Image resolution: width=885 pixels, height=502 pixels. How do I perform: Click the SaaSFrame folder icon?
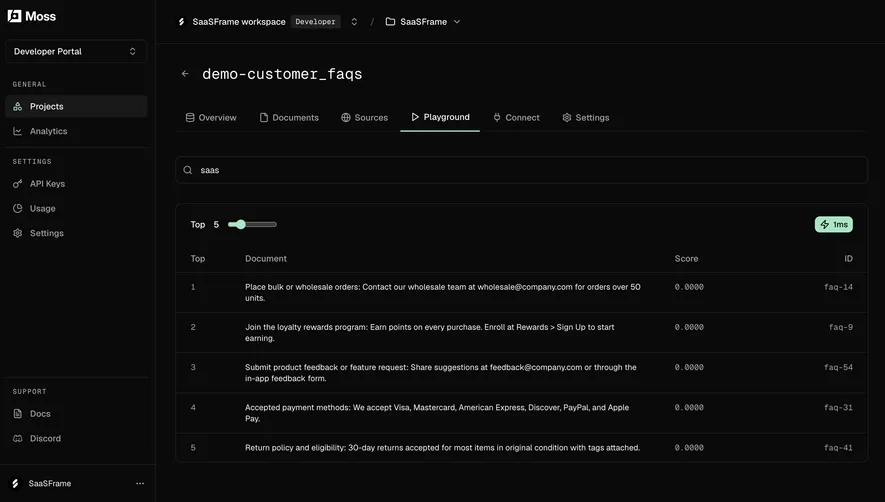tap(390, 21)
